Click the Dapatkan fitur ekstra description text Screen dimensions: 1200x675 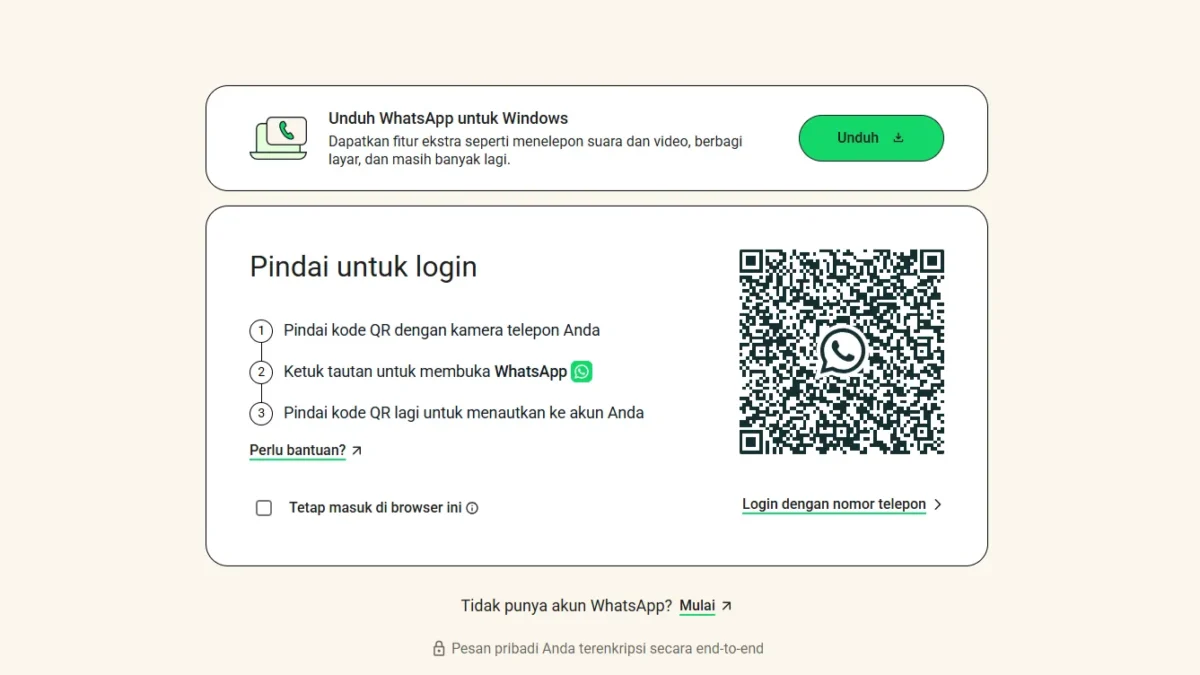pyautogui.click(x=535, y=151)
